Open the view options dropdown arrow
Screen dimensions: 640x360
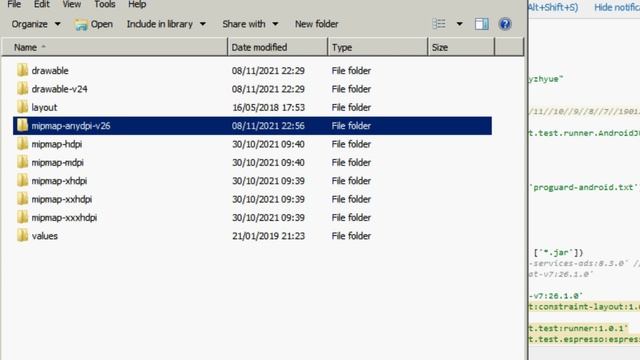[459, 24]
